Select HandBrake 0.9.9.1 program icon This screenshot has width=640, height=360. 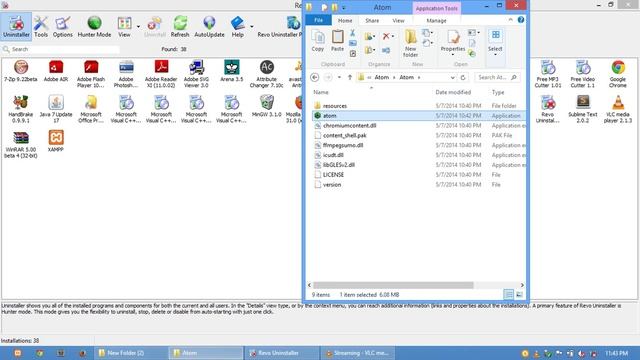click(20, 109)
